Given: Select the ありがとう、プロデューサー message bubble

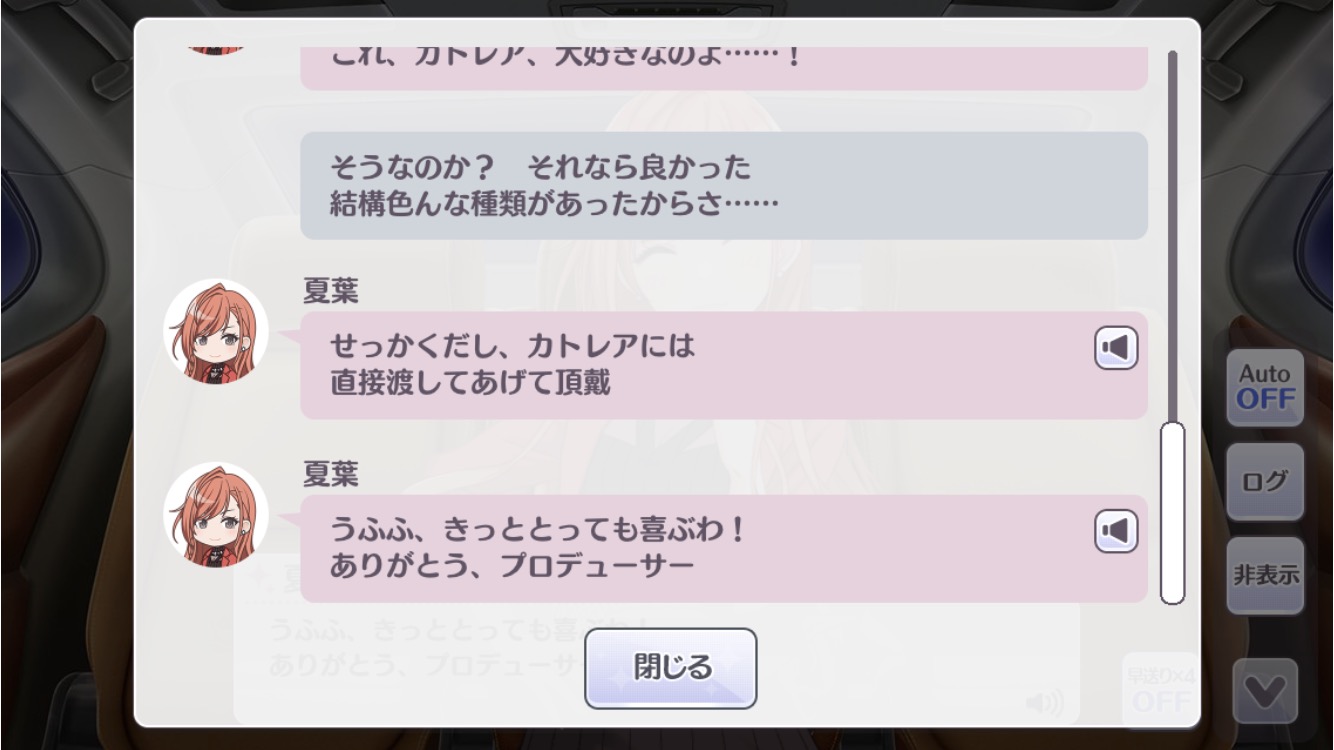Looking at the screenshot, I should [724, 549].
